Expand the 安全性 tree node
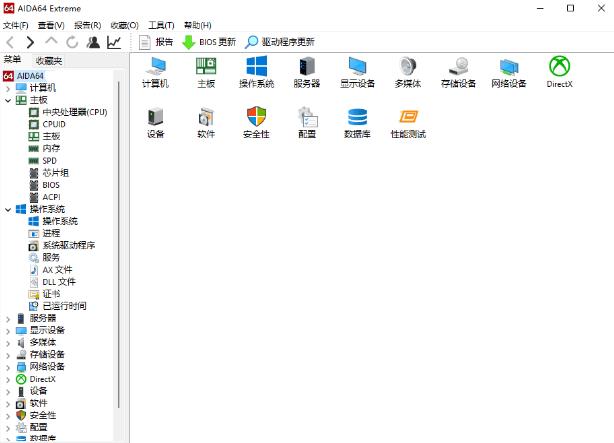Viewport: 614px width, 443px height. pos(8,416)
